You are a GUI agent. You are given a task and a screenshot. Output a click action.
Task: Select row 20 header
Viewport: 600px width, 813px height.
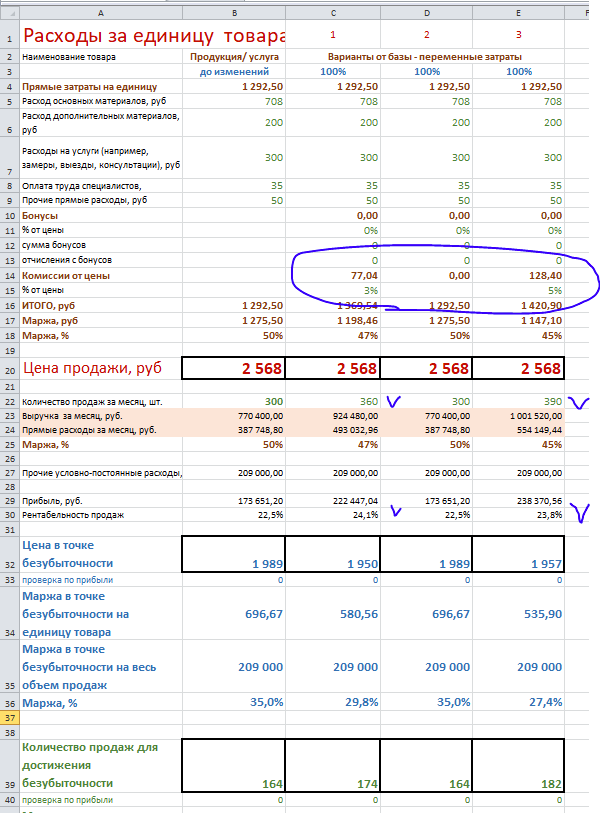[9, 369]
